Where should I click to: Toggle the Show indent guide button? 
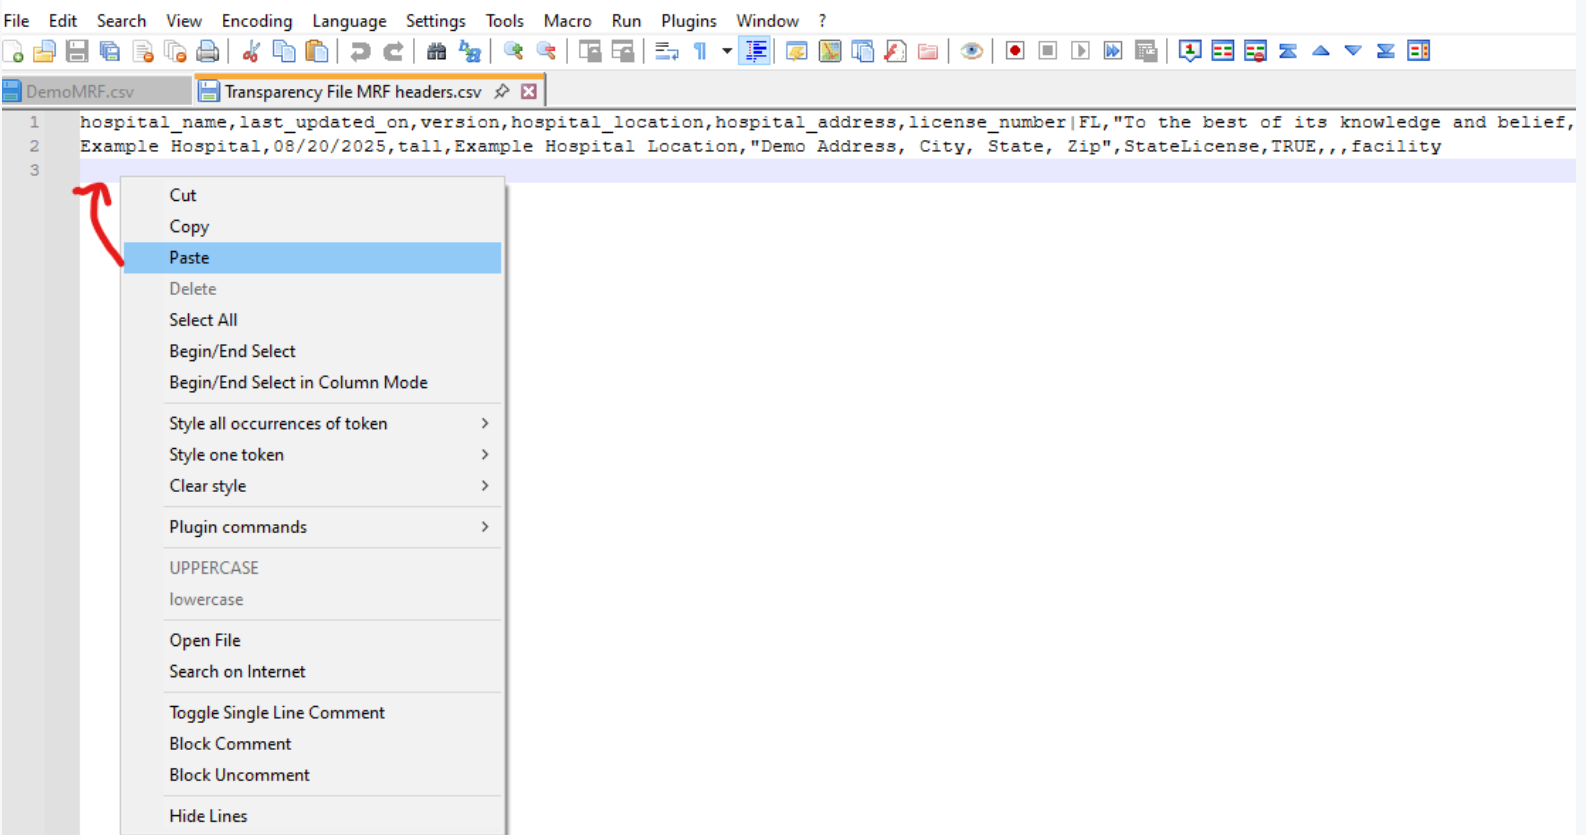[x=755, y=51]
